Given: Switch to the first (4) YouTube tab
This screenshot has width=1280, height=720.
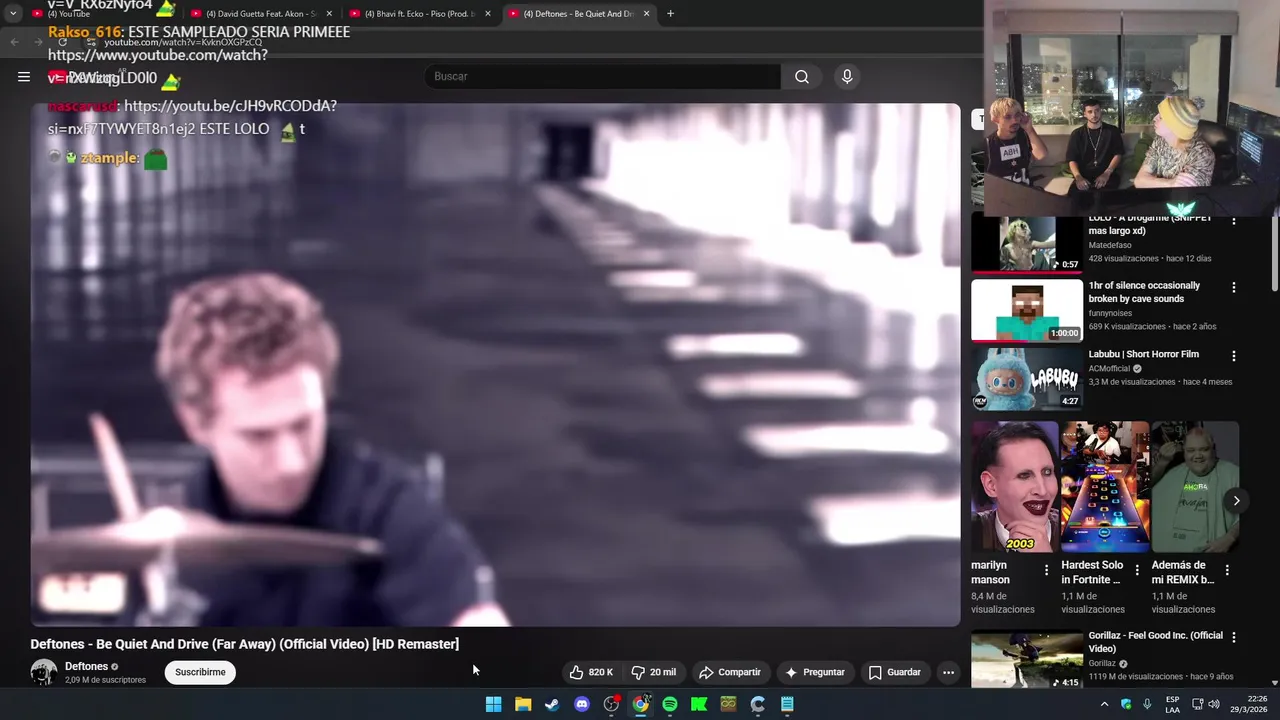Looking at the screenshot, I should (95, 14).
